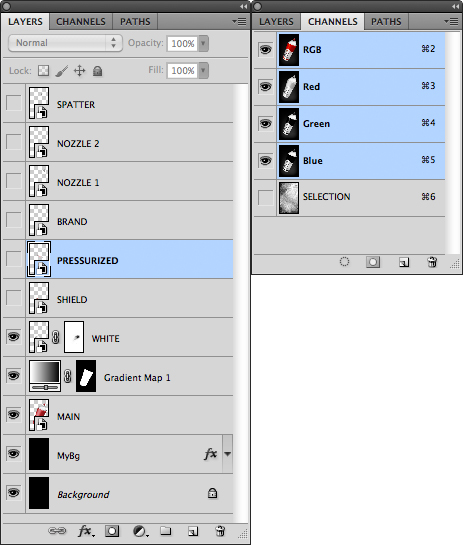Hide the MyBg layer eye icon
Image resolution: width=463 pixels, height=545 pixels.
(14, 454)
